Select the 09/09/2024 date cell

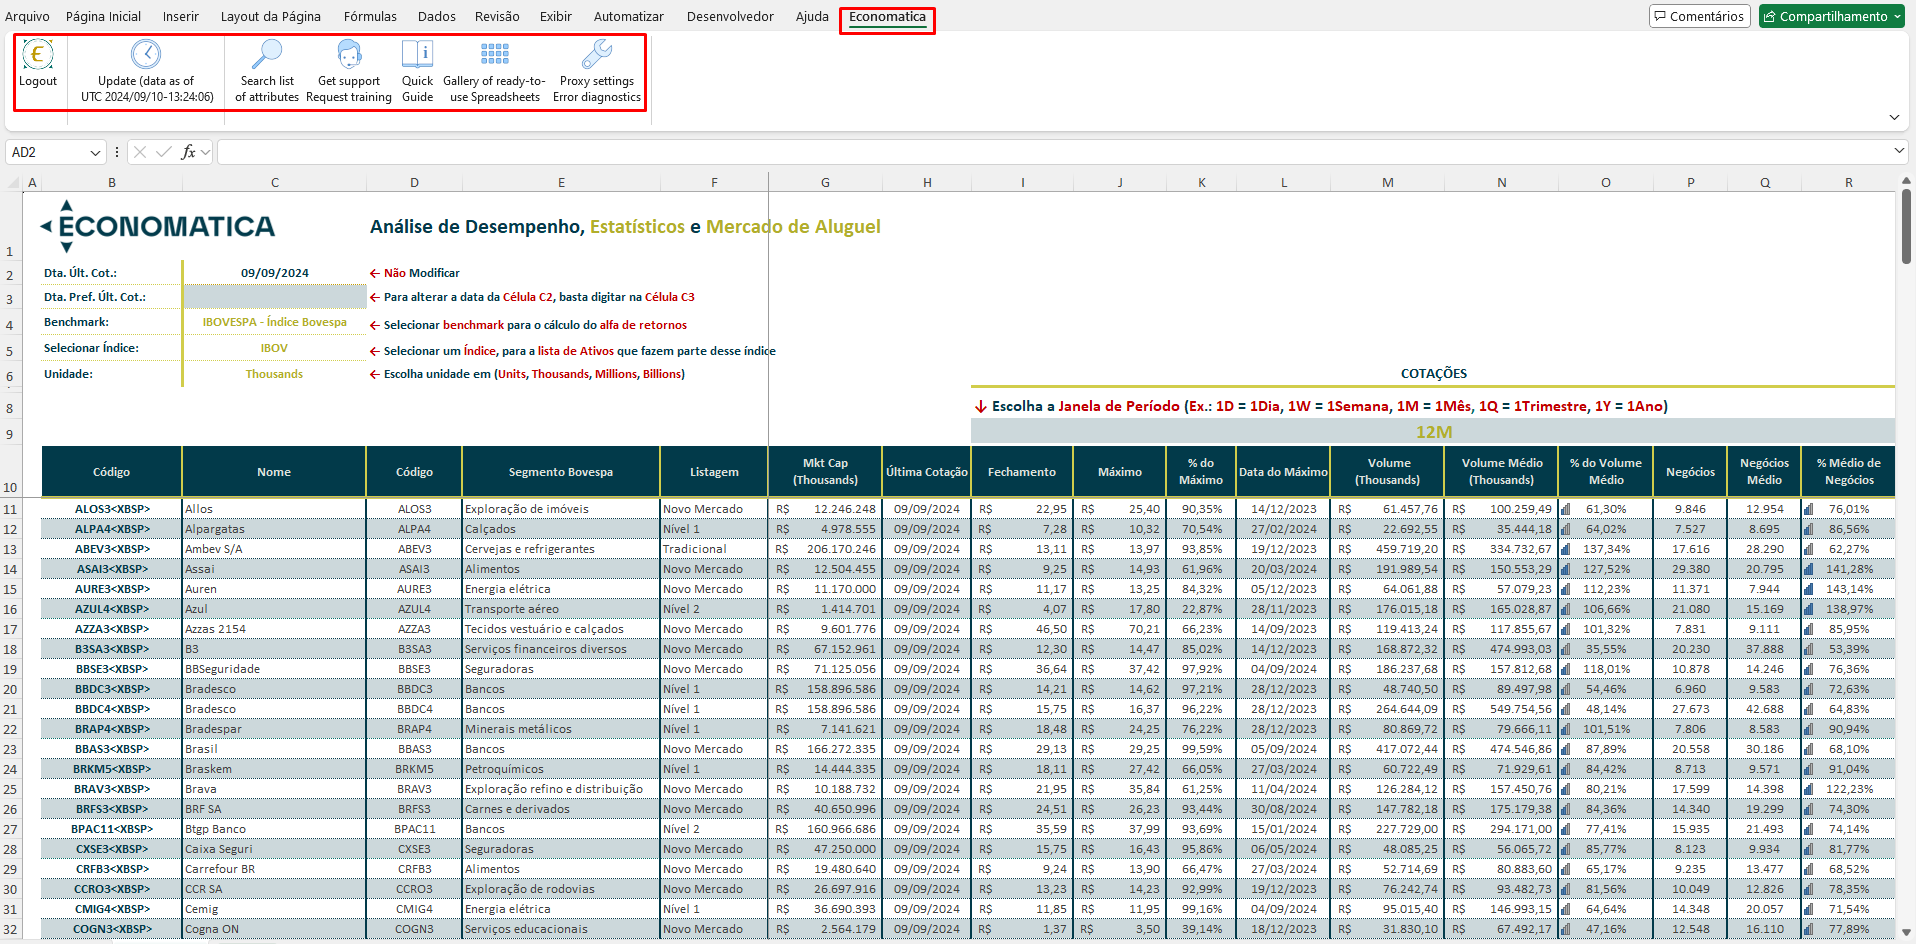(274, 273)
